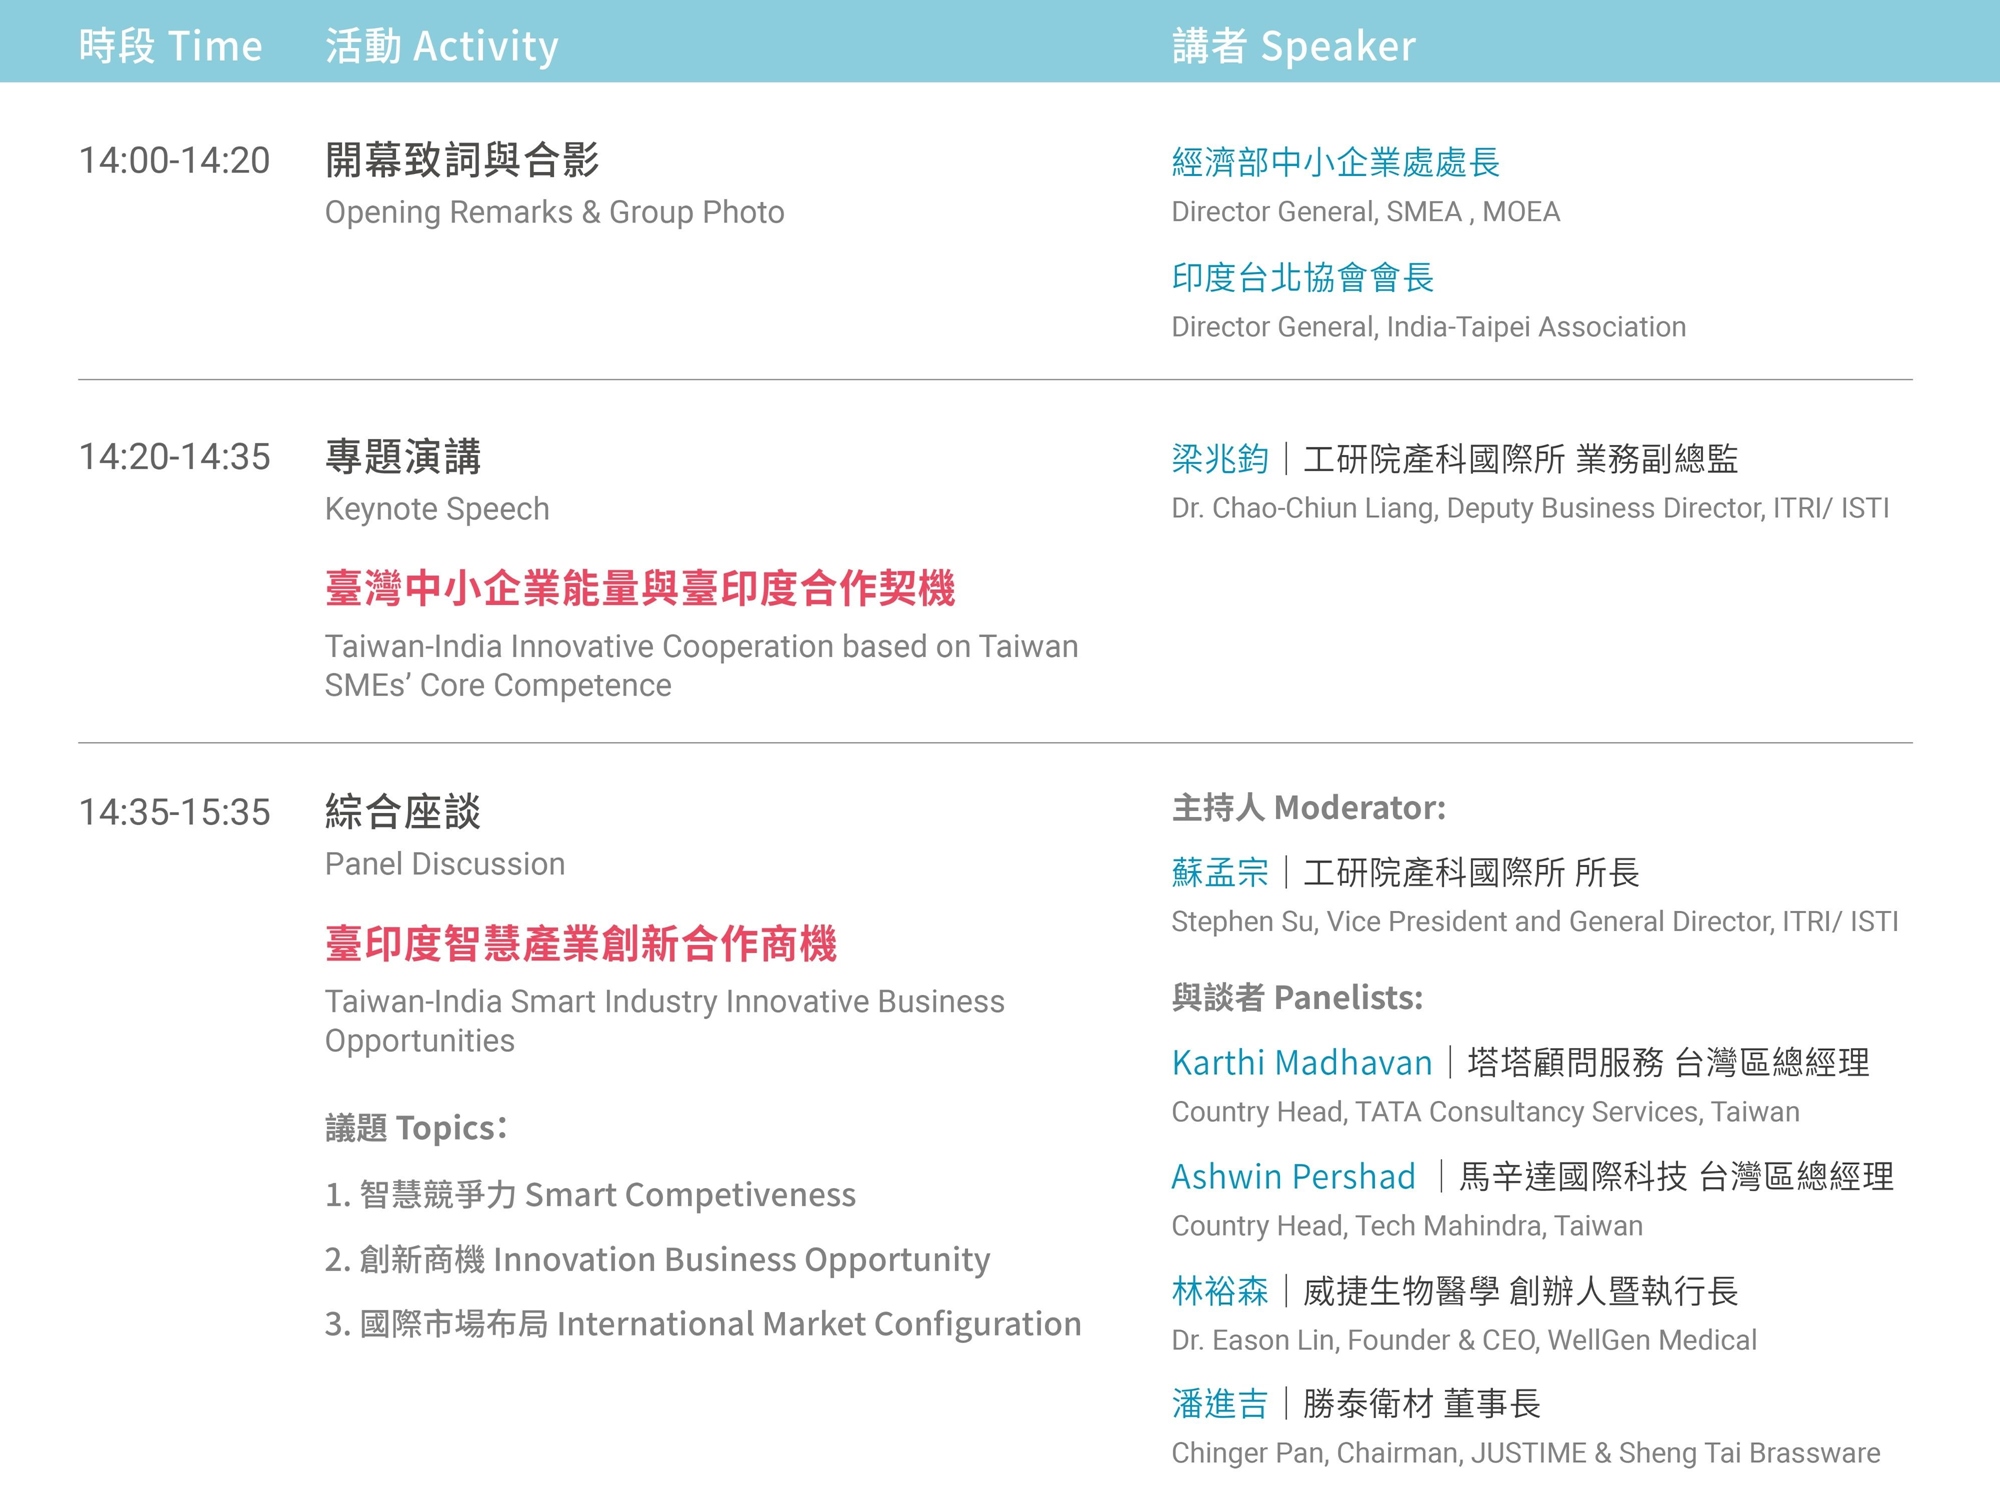Select panelist 林裕森

[x=1219, y=1291]
